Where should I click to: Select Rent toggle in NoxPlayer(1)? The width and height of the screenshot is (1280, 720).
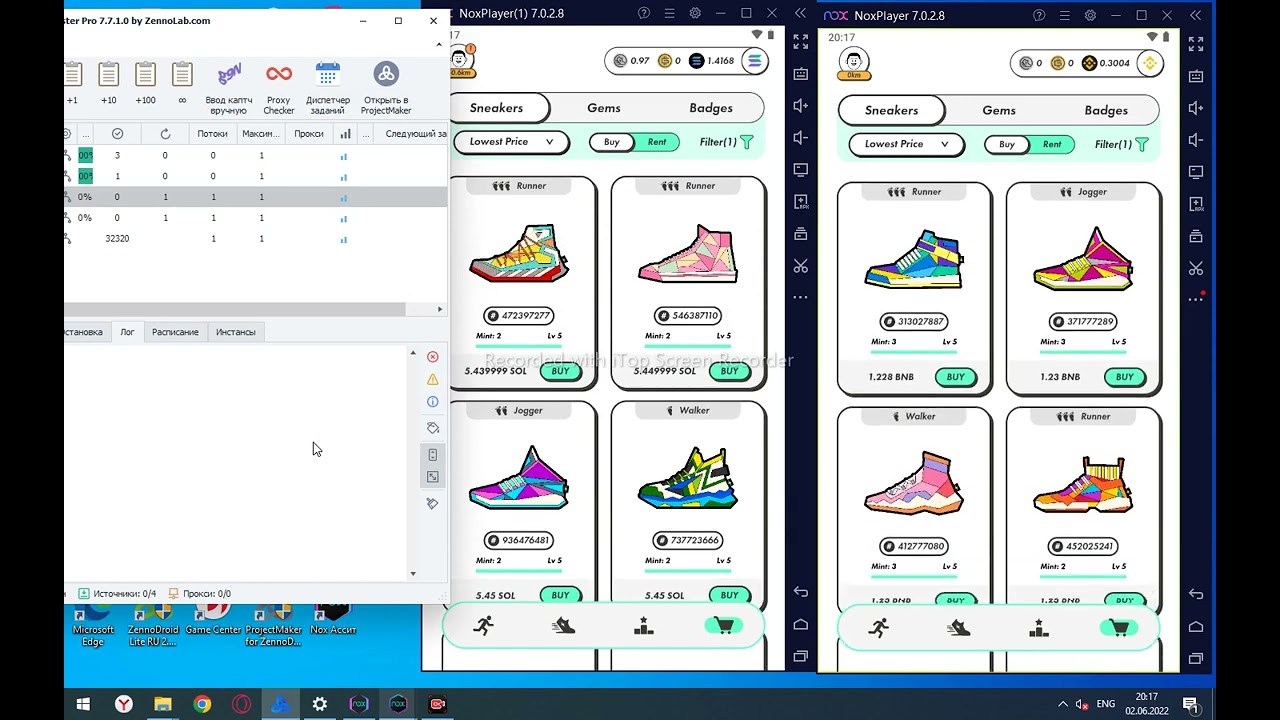point(657,142)
